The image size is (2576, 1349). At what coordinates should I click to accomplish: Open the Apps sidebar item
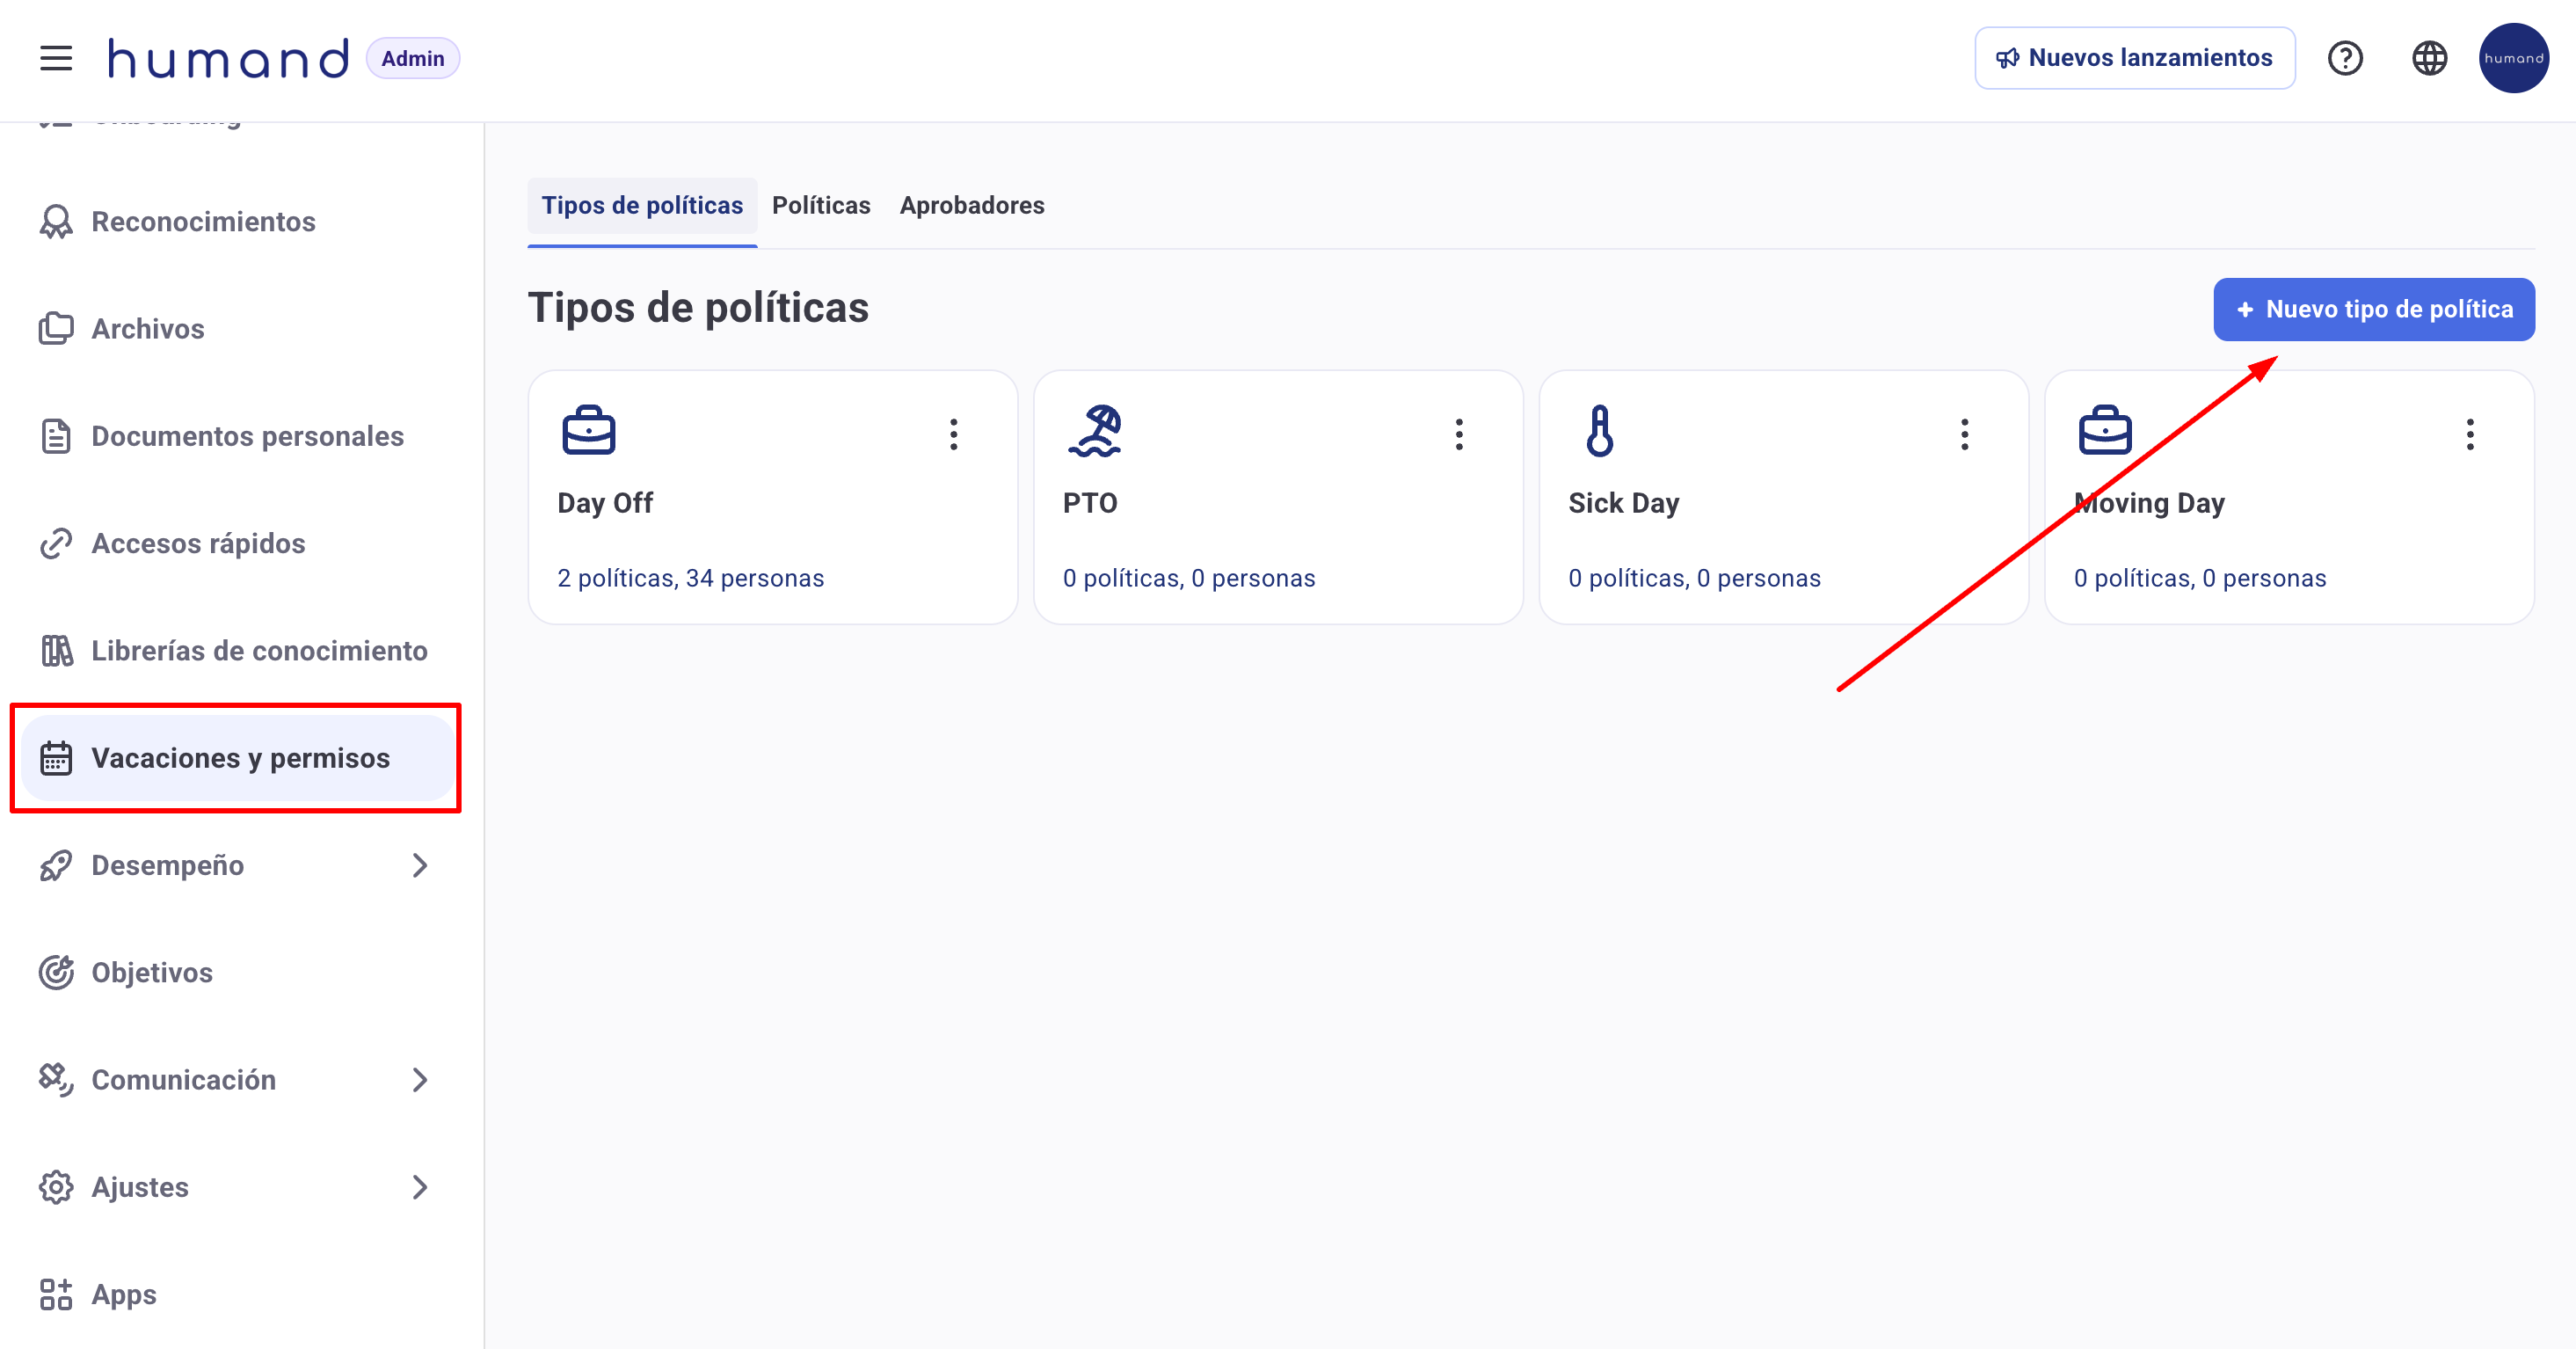point(123,1294)
